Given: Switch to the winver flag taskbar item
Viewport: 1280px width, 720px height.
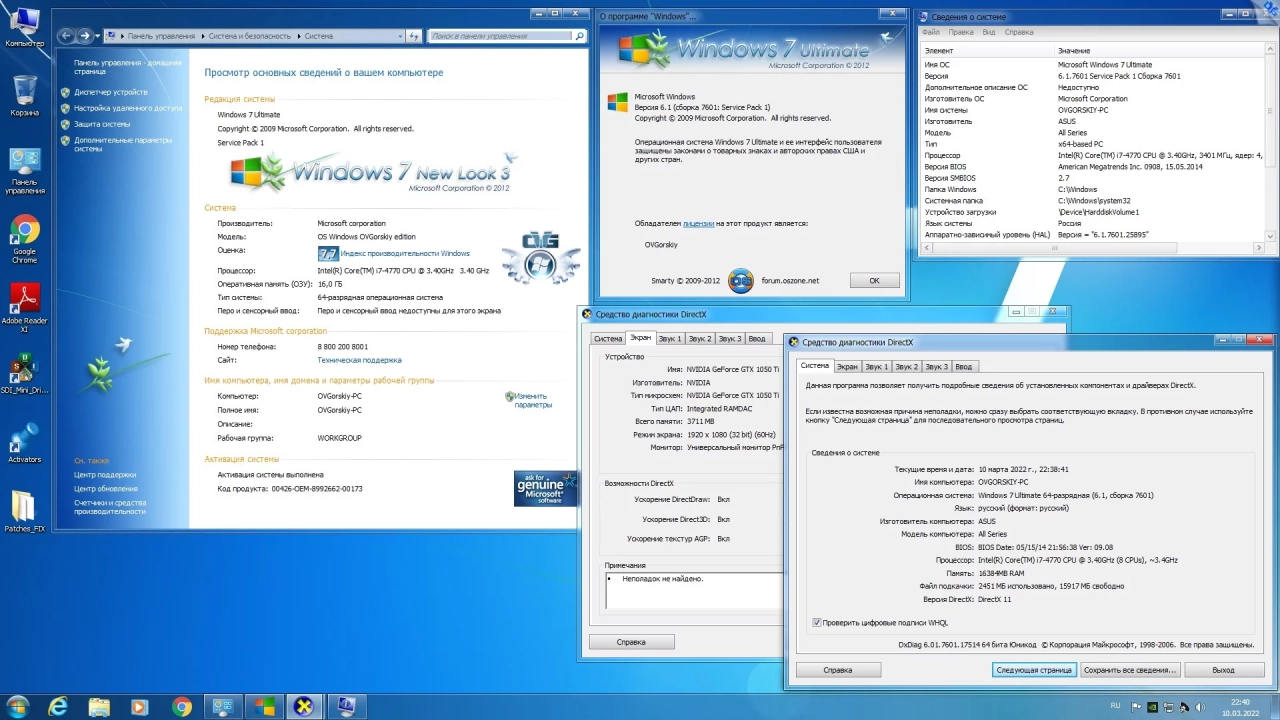Looking at the screenshot, I should (263, 707).
